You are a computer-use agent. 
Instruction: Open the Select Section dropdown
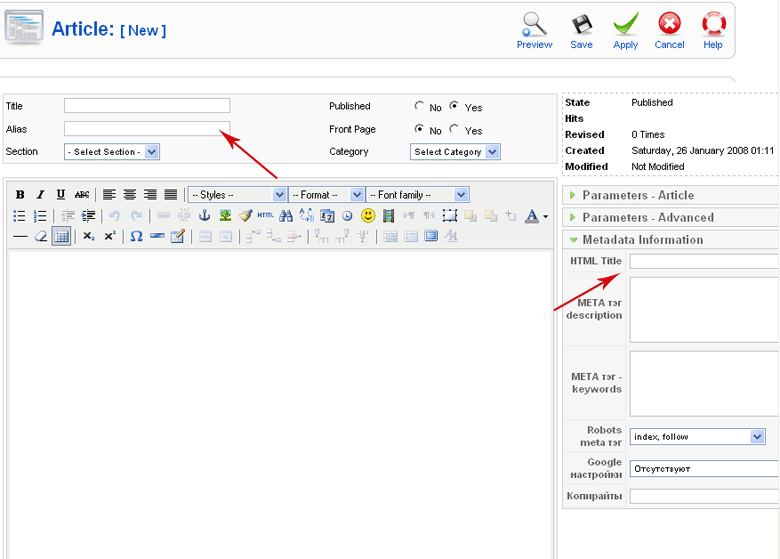pyautogui.click(x=112, y=152)
